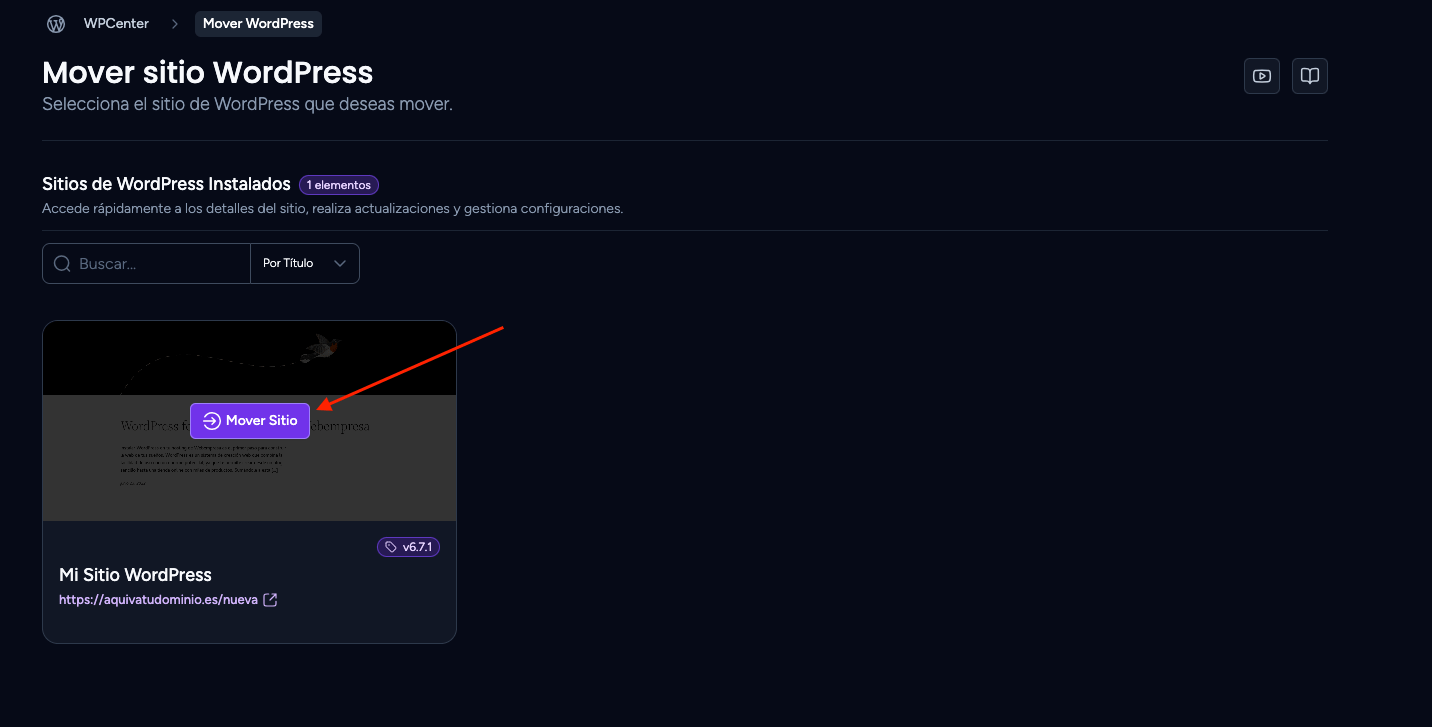The height and width of the screenshot is (727, 1432).
Task: Go to WPCenter breadcrumb item
Action: coord(116,24)
